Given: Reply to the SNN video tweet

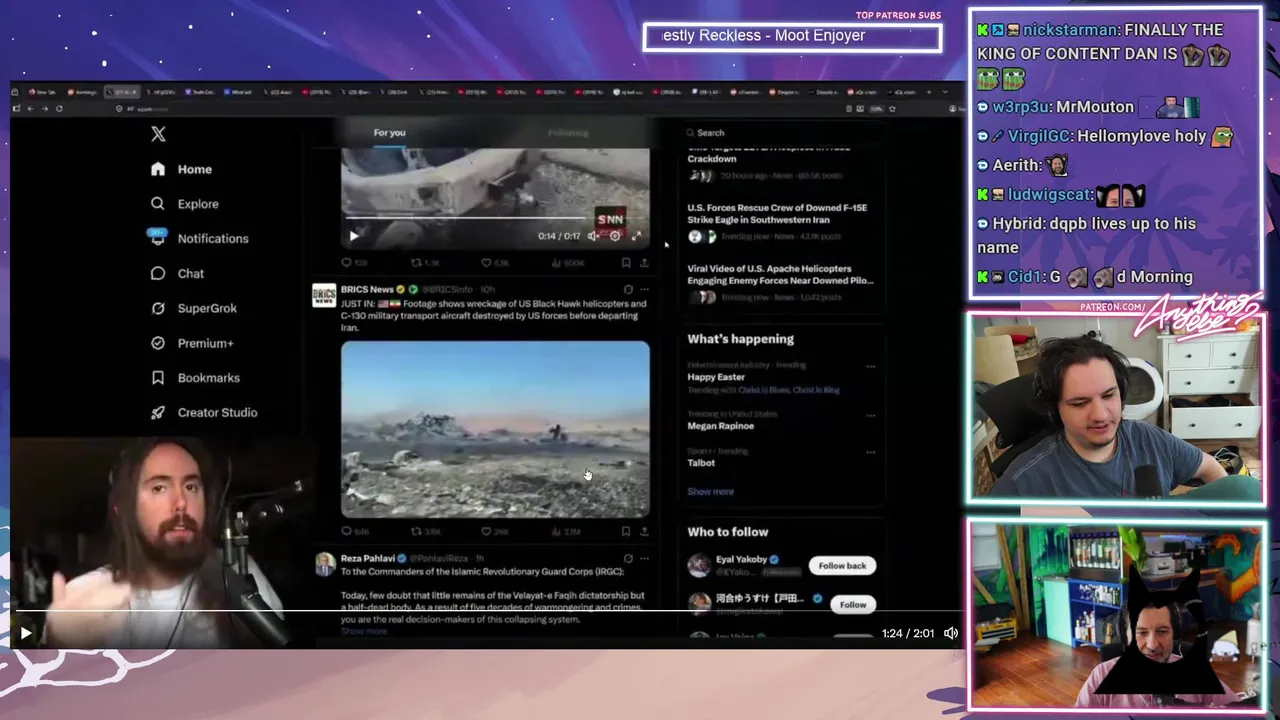Looking at the screenshot, I should click(347, 263).
